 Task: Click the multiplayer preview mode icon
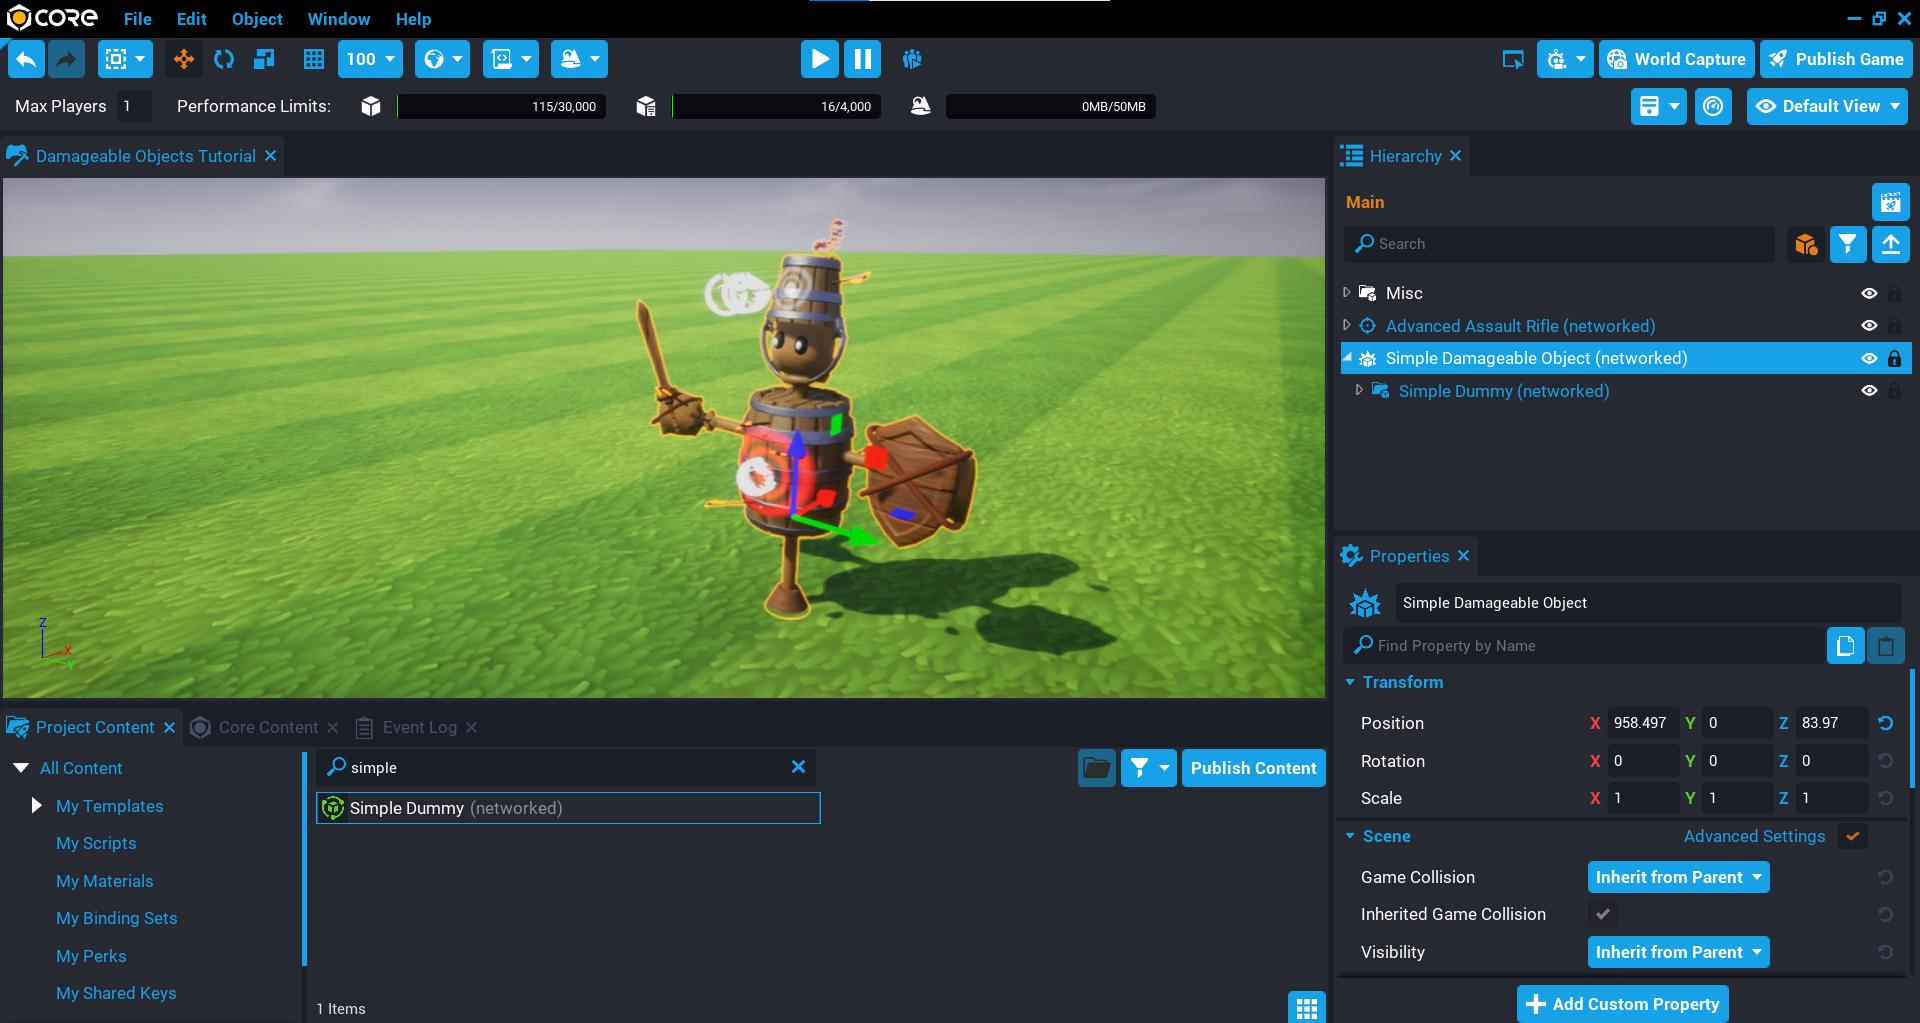coord(911,60)
